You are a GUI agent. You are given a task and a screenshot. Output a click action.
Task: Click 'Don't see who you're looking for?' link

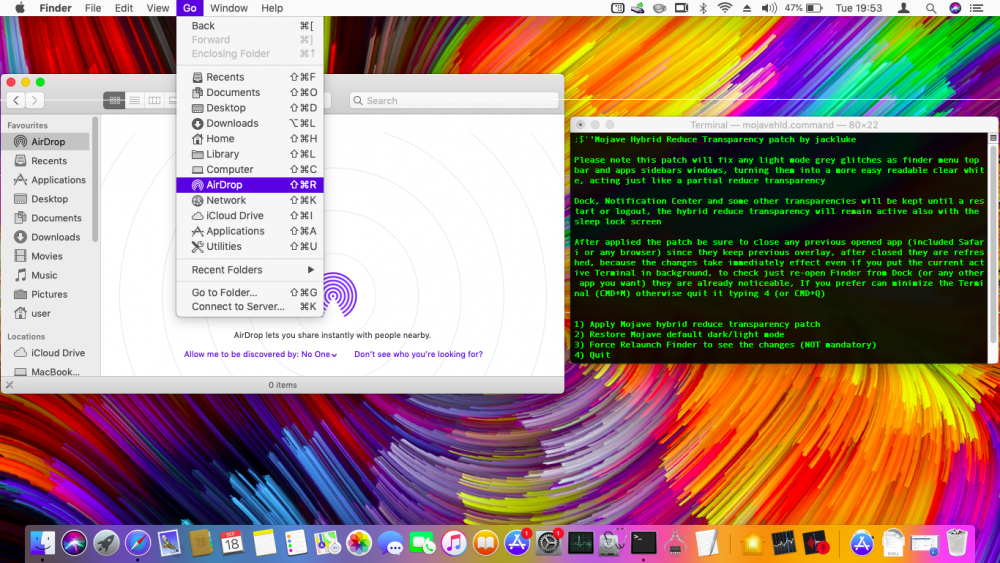pyautogui.click(x=418, y=354)
